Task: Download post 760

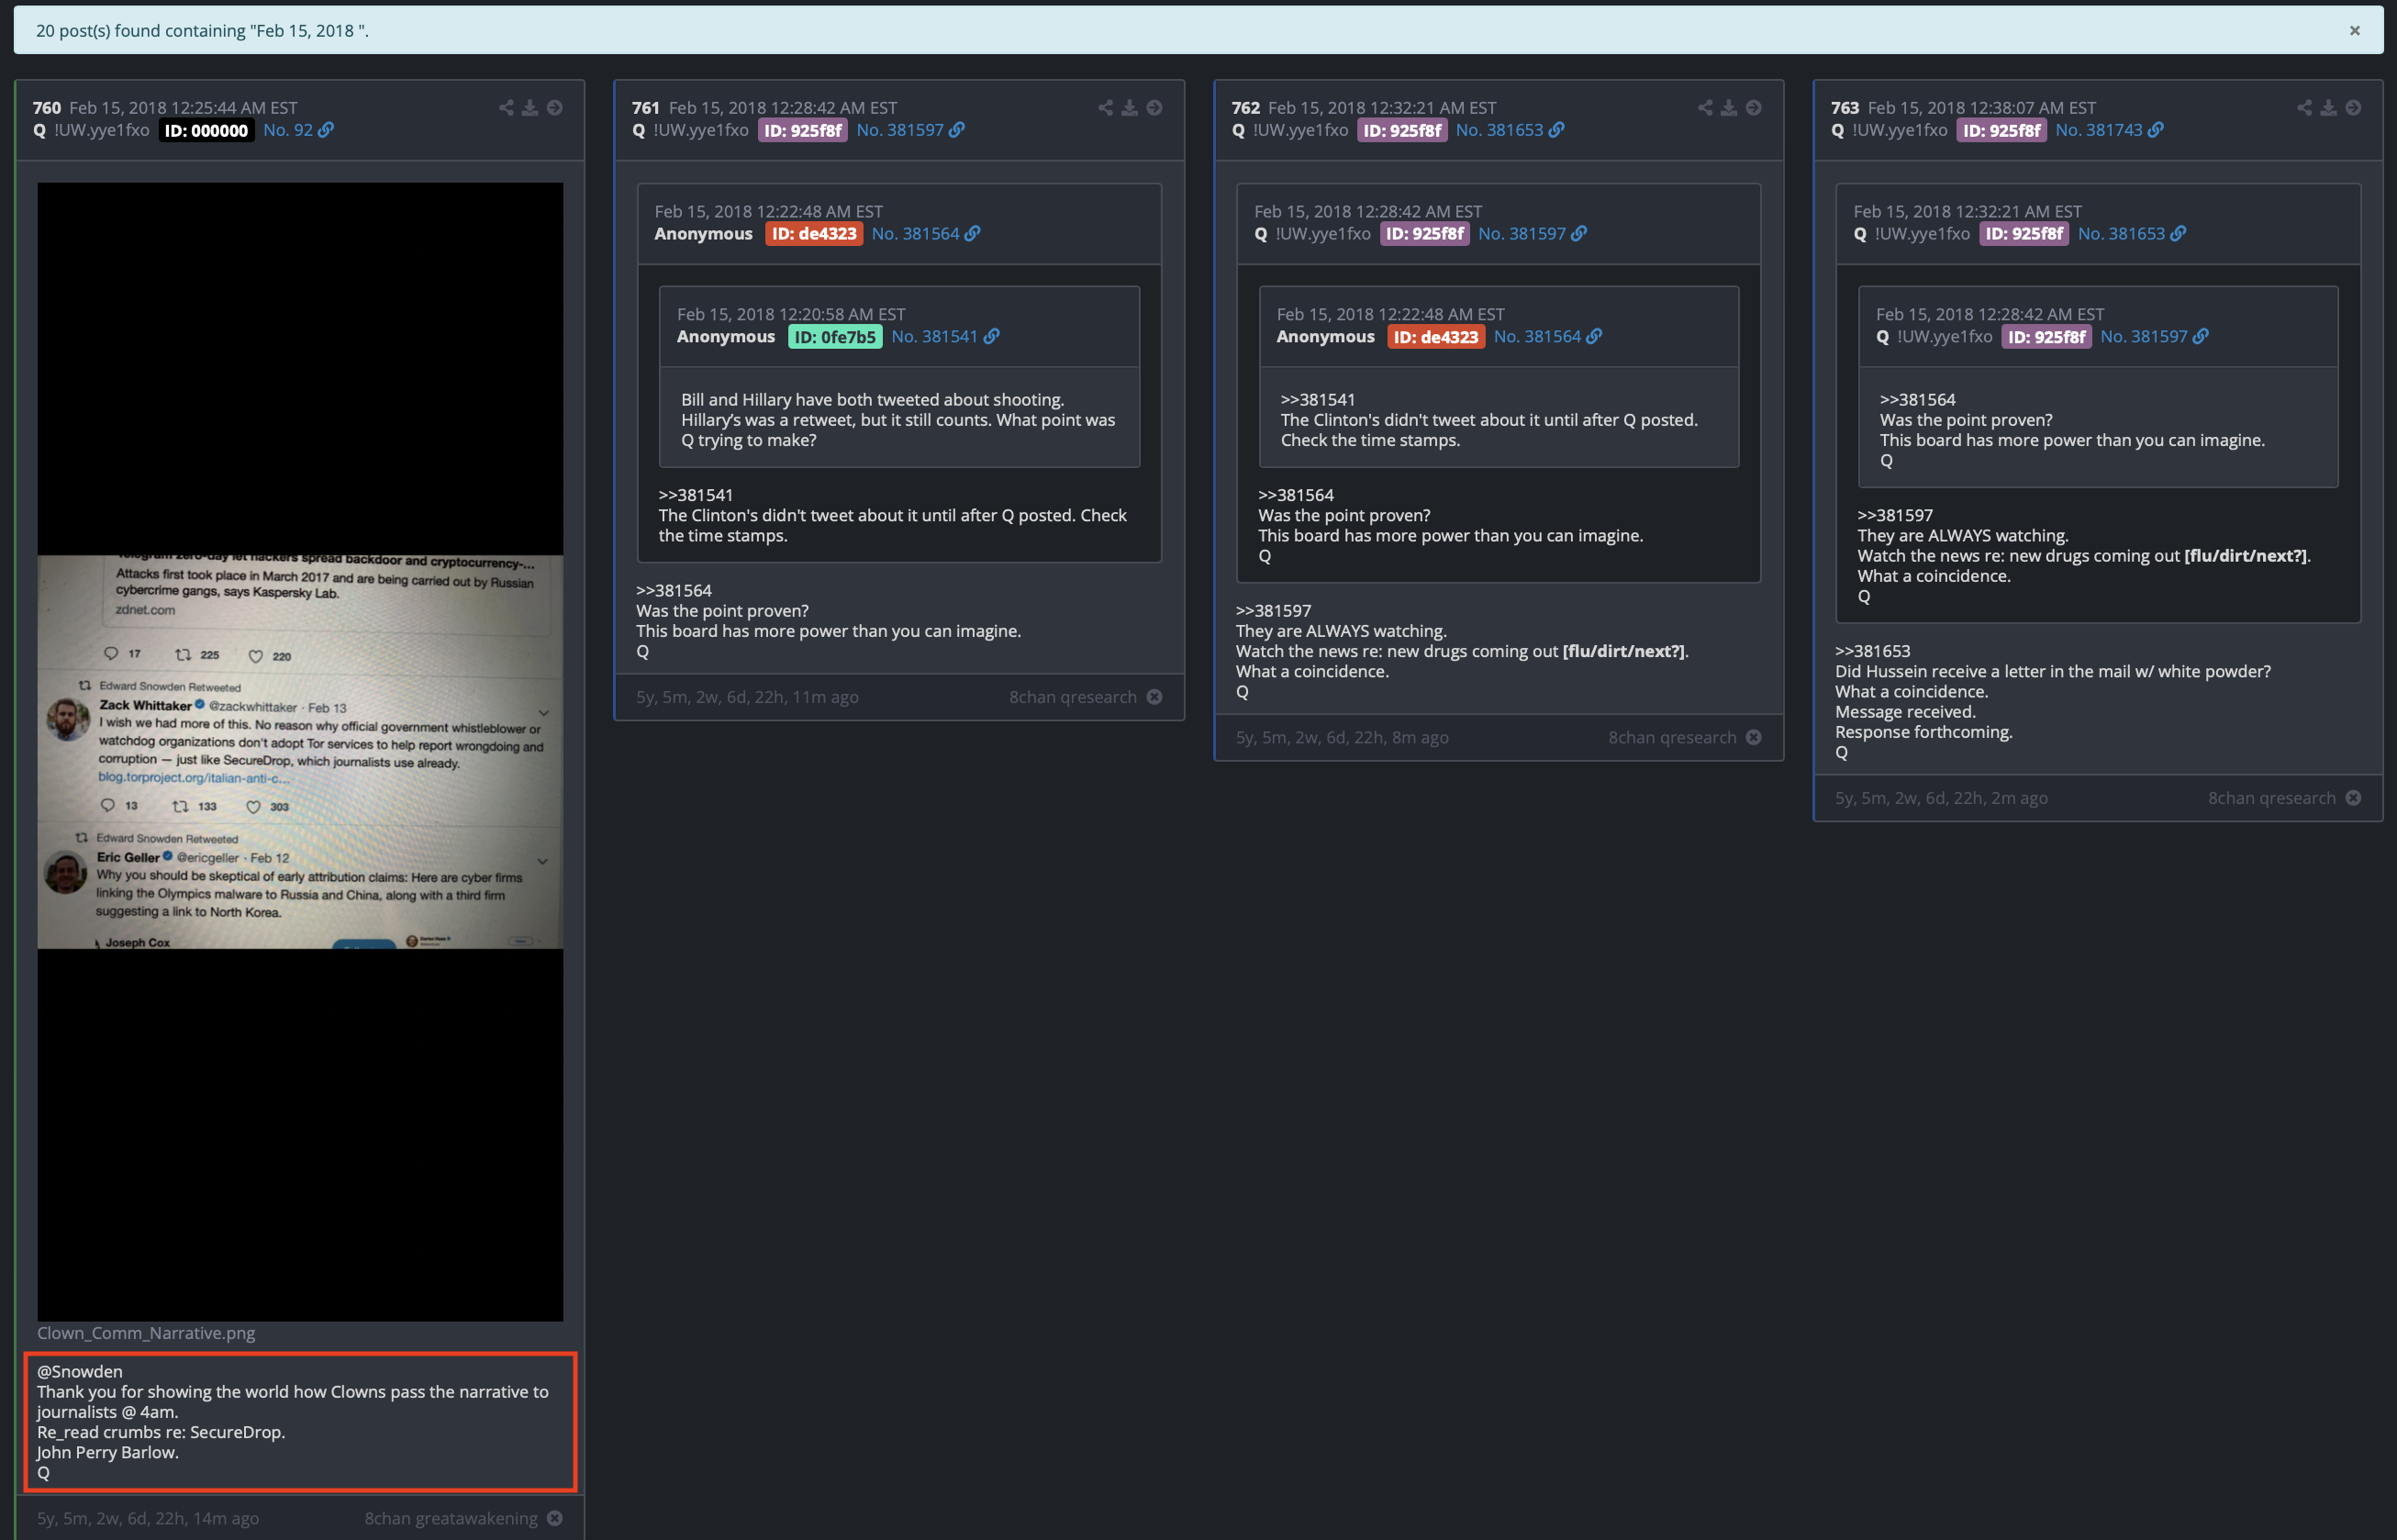Action: tap(530, 107)
